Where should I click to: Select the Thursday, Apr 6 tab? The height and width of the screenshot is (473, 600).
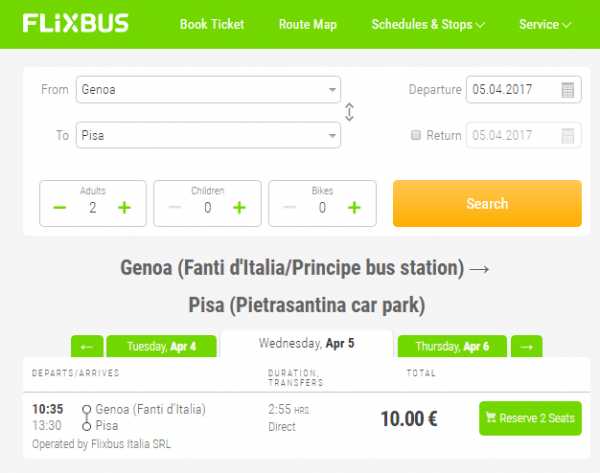click(x=452, y=346)
